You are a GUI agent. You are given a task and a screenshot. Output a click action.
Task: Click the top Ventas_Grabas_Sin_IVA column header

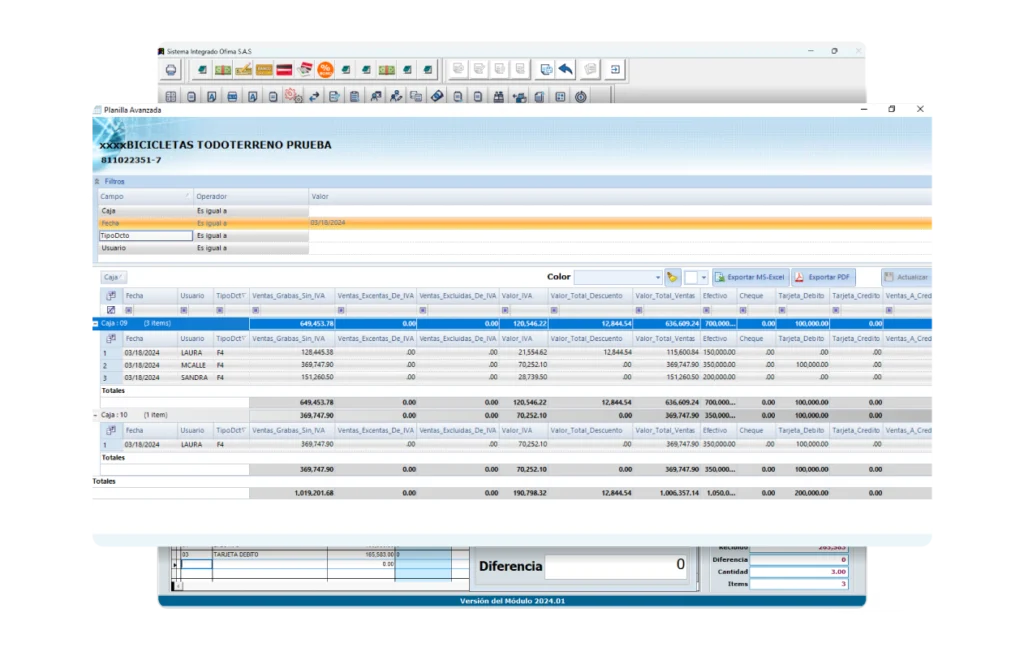coord(291,296)
